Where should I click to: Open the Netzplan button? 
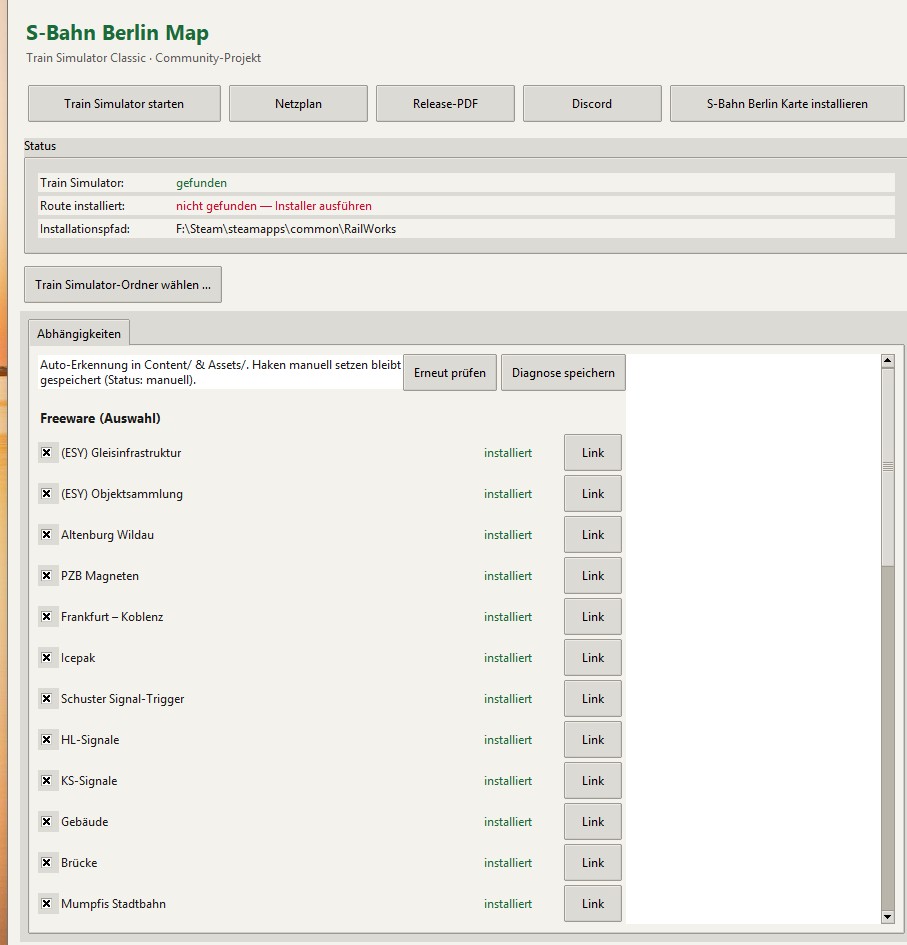pos(298,104)
